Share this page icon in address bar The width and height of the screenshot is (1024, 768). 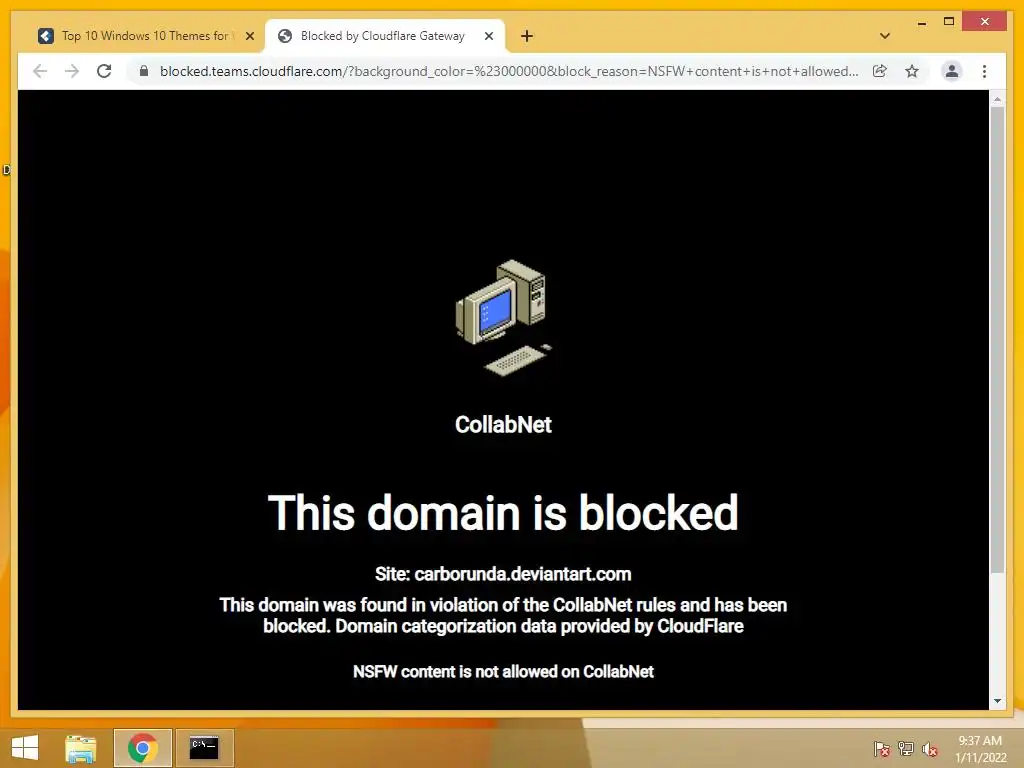point(880,71)
